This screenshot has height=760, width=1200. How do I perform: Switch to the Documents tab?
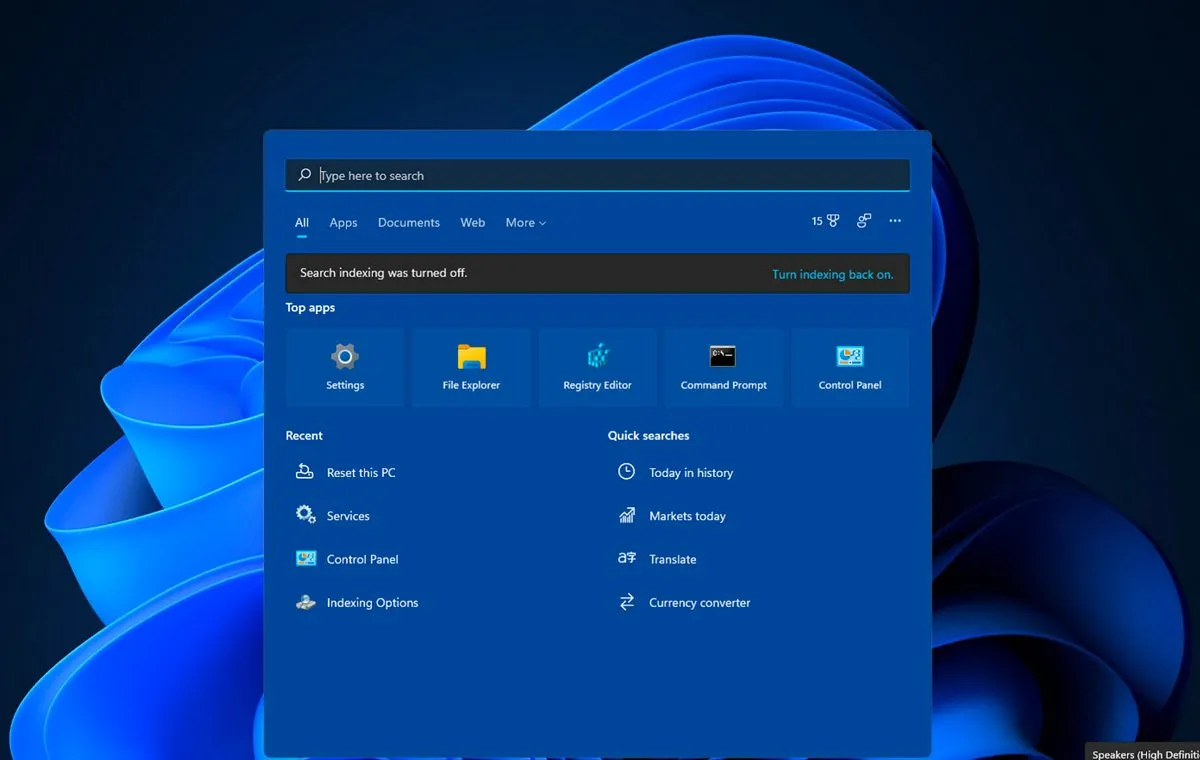point(408,223)
